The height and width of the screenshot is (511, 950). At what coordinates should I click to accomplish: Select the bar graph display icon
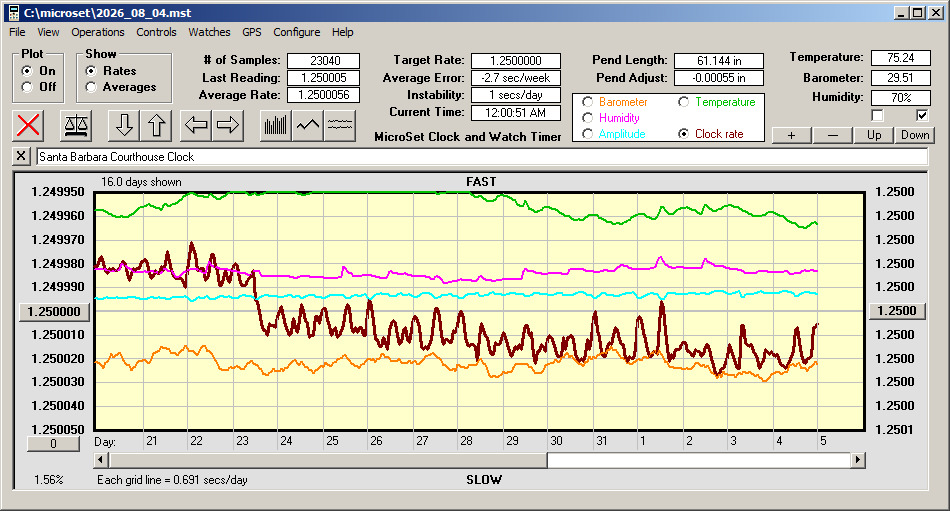click(x=276, y=125)
